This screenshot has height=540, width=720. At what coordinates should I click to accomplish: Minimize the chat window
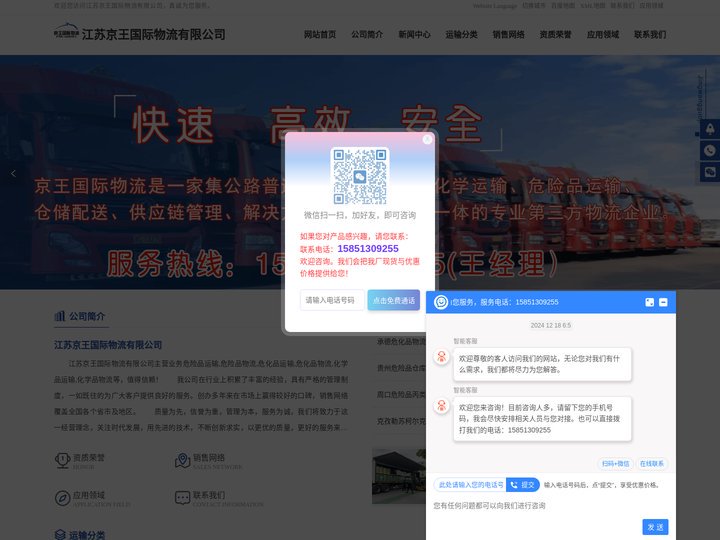coord(663,302)
